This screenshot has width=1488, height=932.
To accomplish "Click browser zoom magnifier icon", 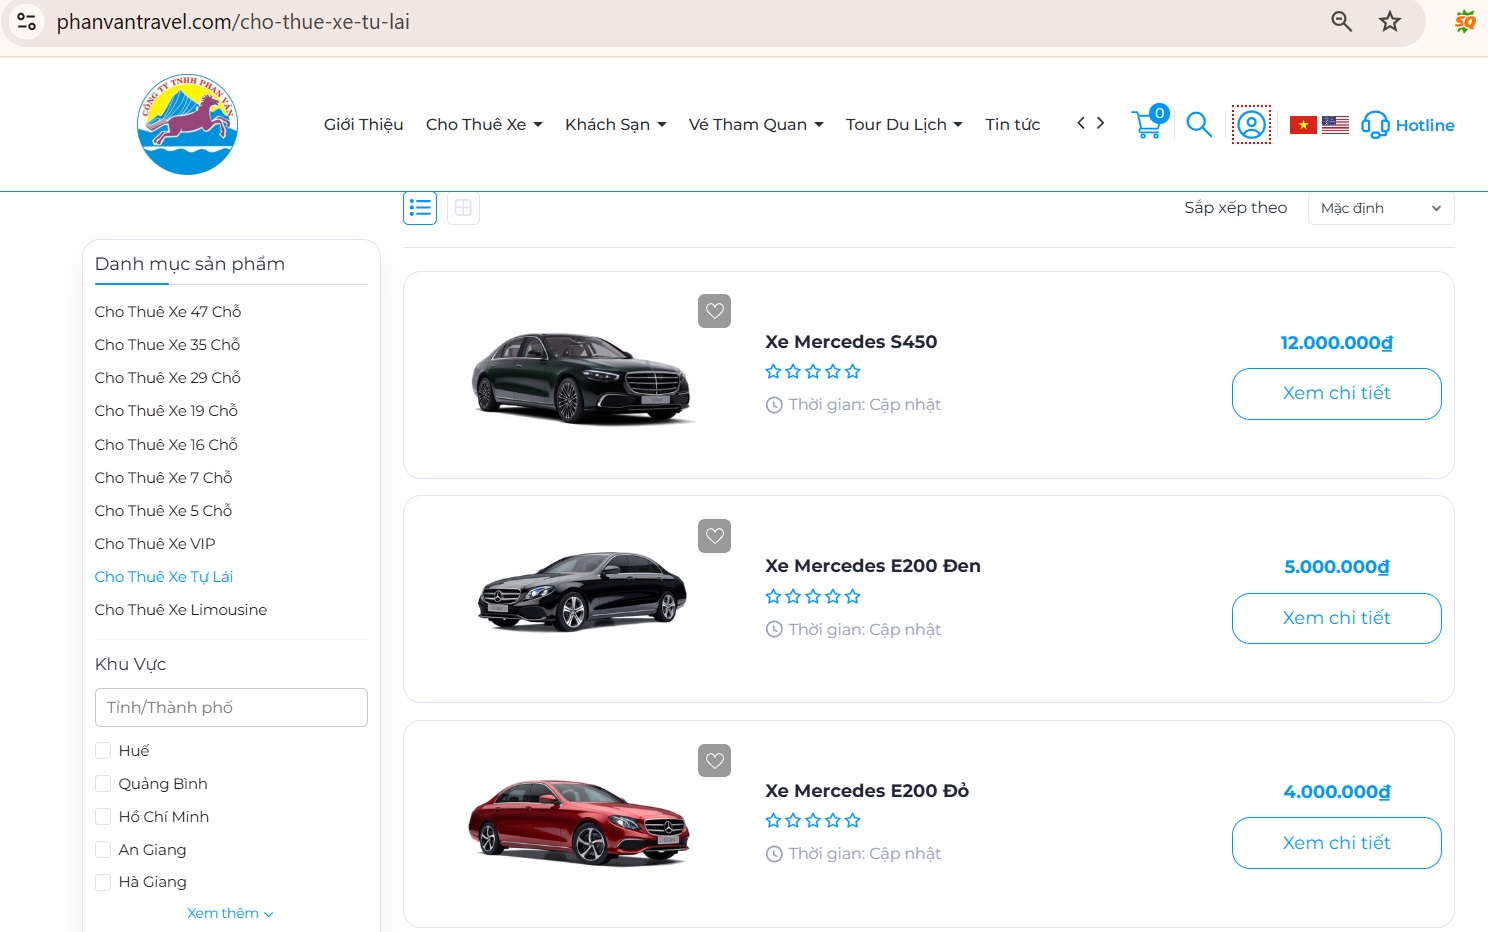I will pyautogui.click(x=1341, y=21).
